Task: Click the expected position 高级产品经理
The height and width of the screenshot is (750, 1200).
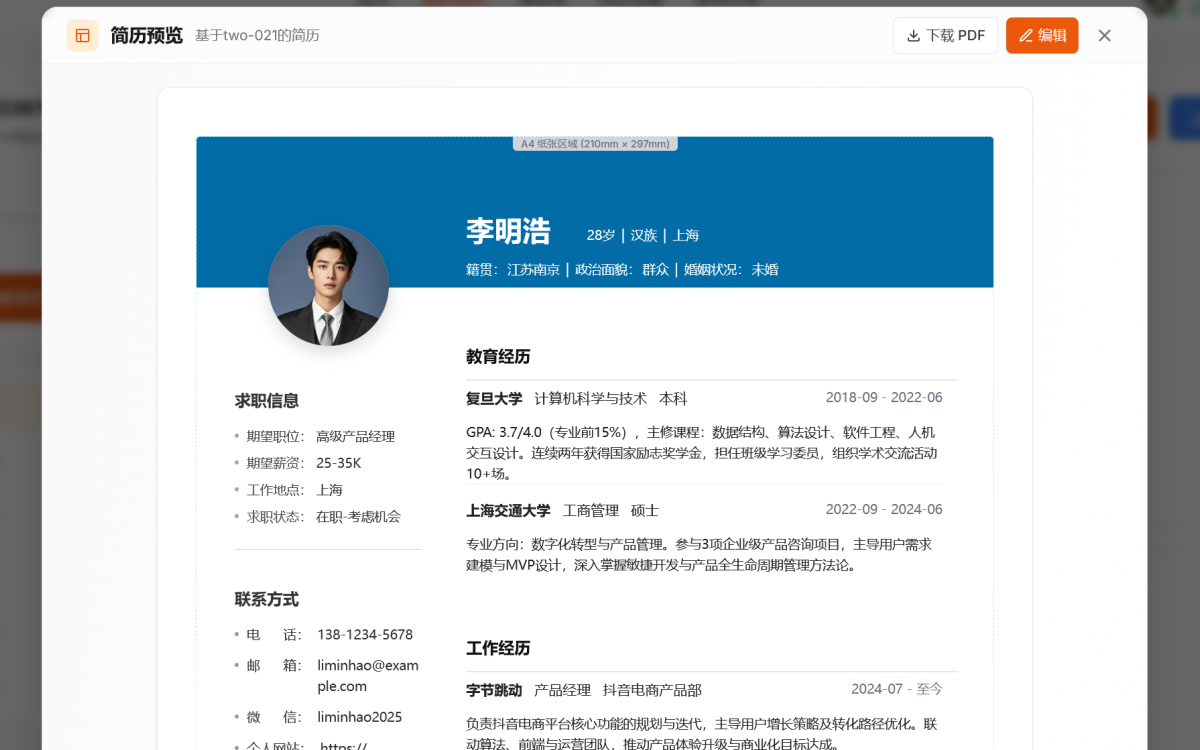Action: [355, 437]
